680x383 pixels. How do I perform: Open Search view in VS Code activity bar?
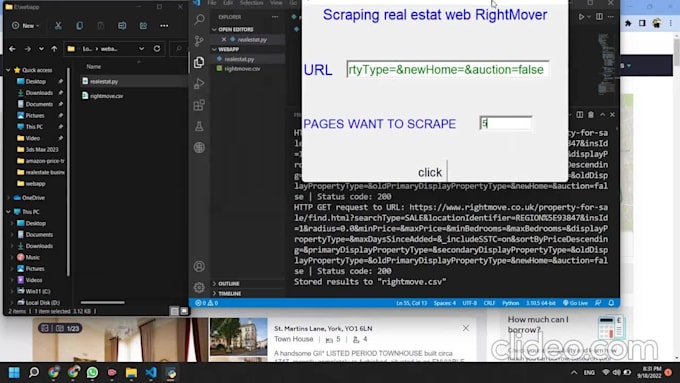tap(199, 20)
